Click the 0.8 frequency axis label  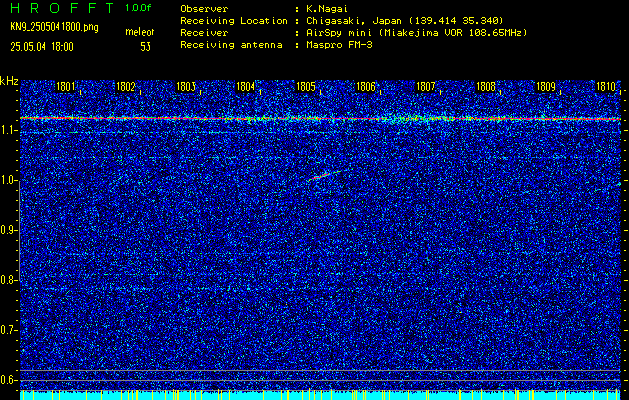pyautogui.click(x=6, y=280)
